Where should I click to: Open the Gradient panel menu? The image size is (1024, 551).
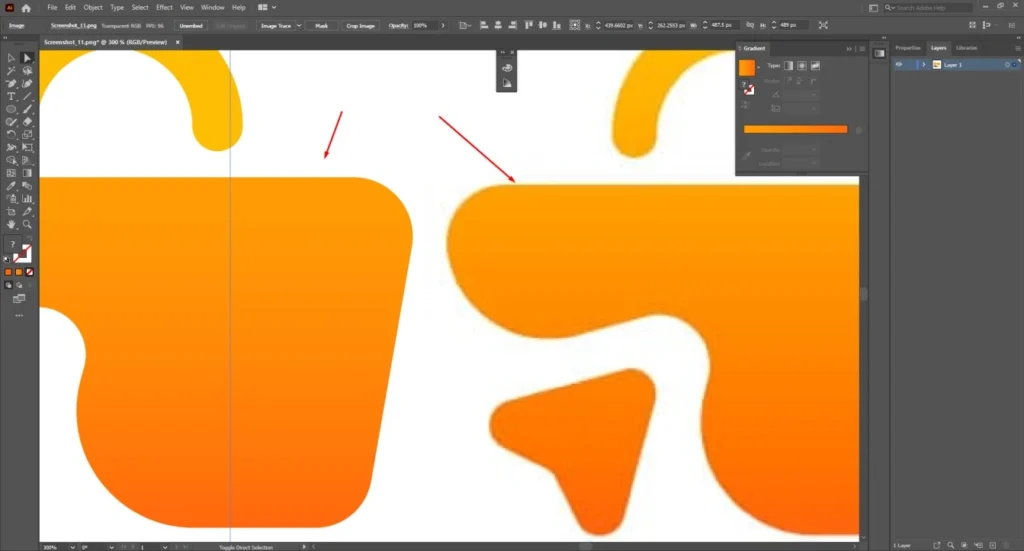point(862,48)
